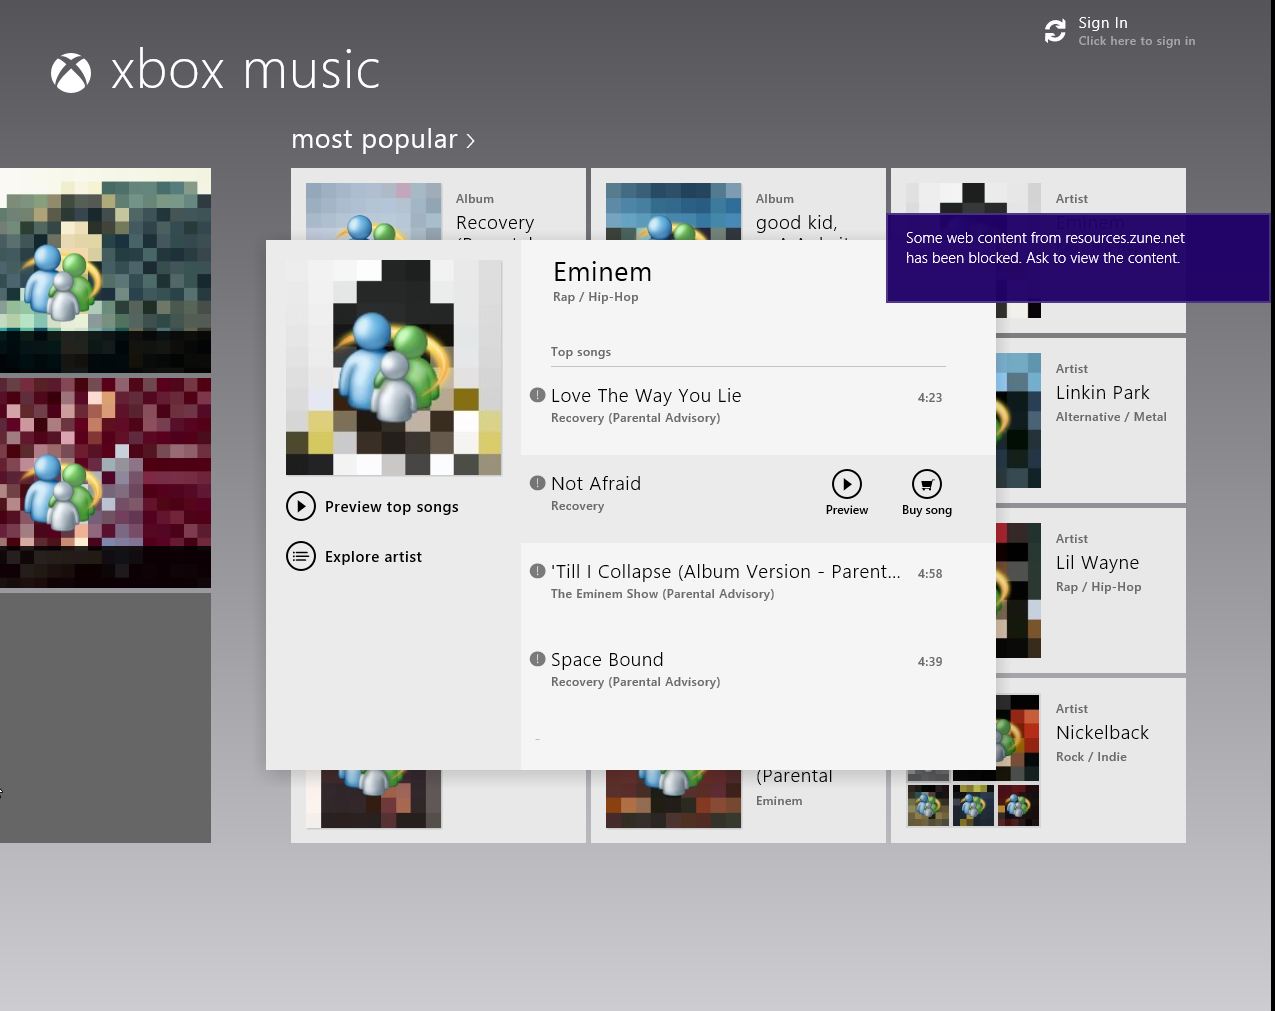The image size is (1275, 1011).
Task: Click the Top songs header
Action: [x=581, y=352]
